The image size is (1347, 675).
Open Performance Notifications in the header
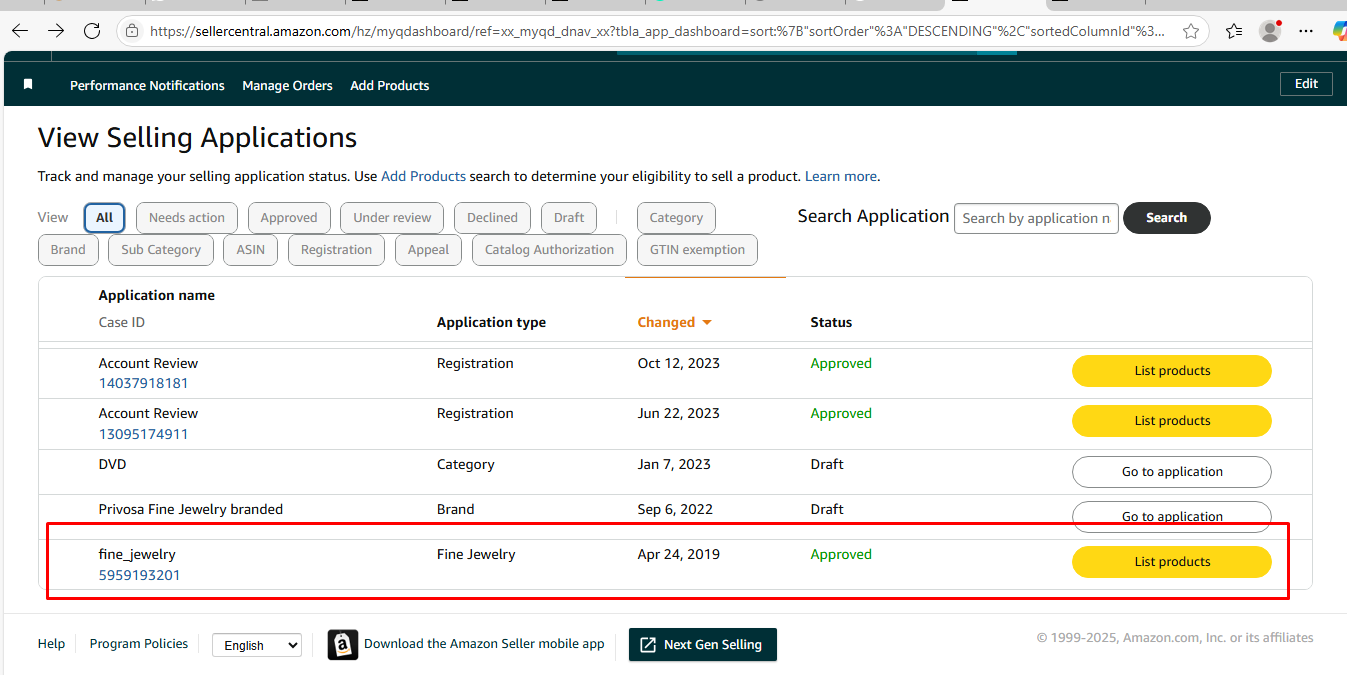(147, 86)
